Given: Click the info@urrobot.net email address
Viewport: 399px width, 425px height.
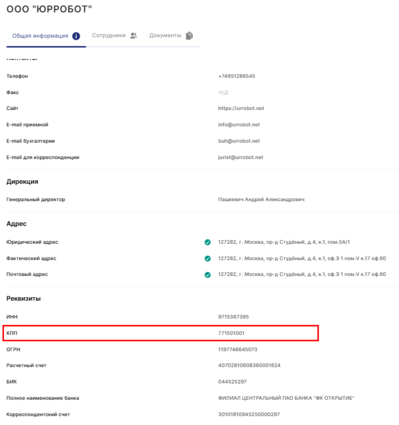Looking at the screenshot, I should [x=239, y=125].
